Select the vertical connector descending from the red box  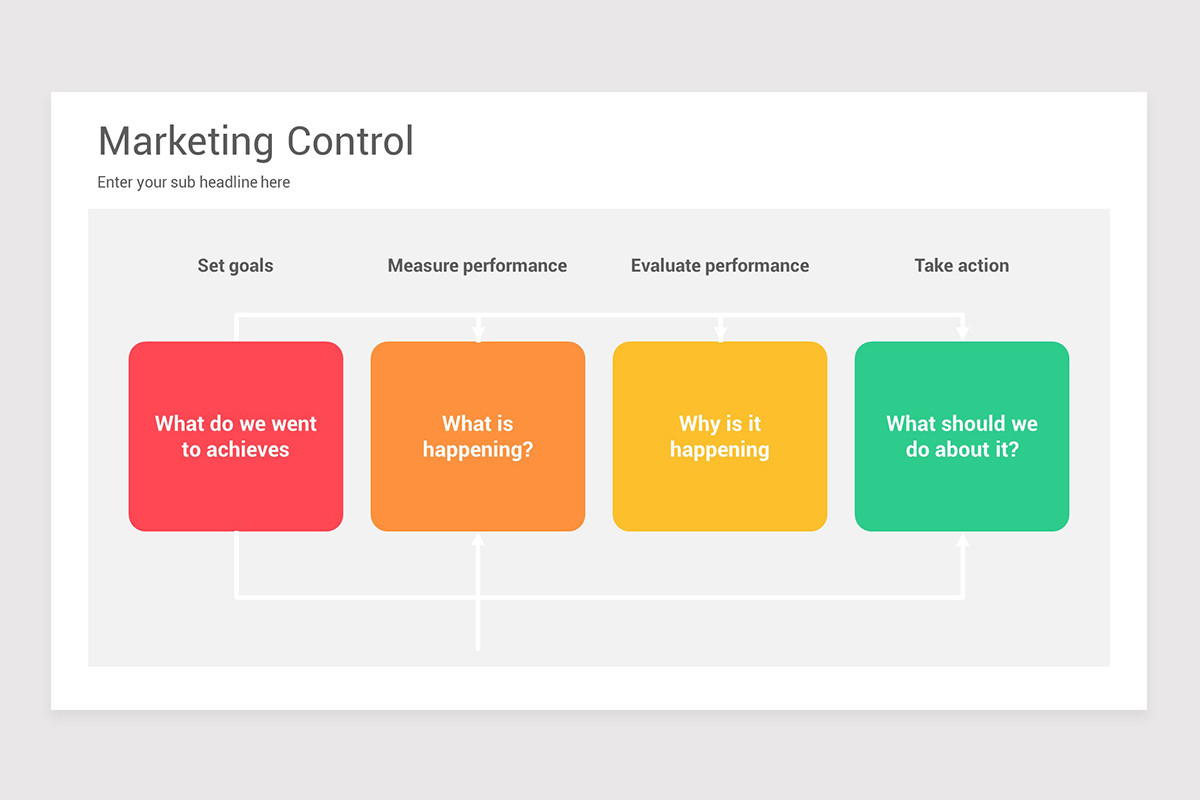236,565
